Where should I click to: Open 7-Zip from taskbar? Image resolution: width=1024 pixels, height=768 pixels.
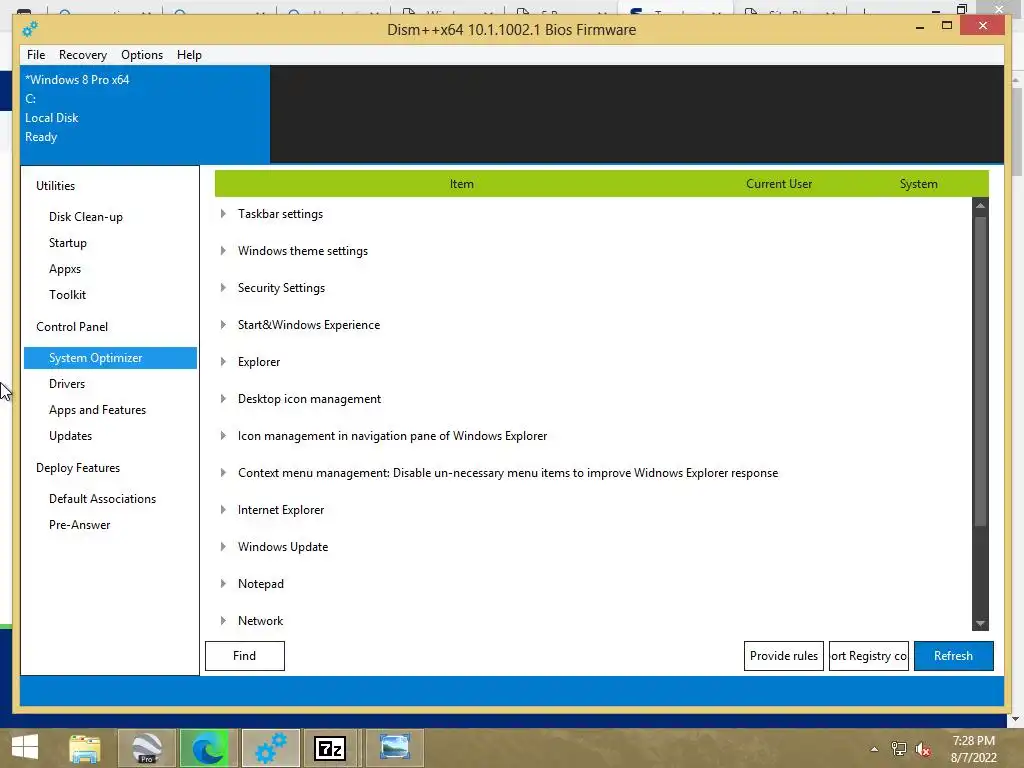[330, 748]
